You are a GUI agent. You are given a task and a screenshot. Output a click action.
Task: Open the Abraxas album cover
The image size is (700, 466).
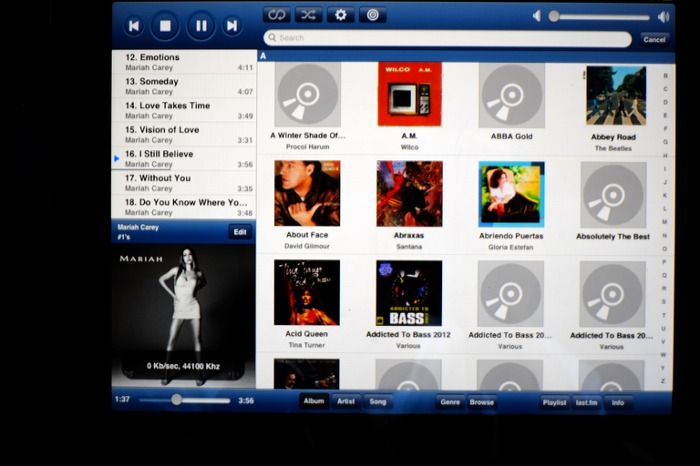coord(409,194)
